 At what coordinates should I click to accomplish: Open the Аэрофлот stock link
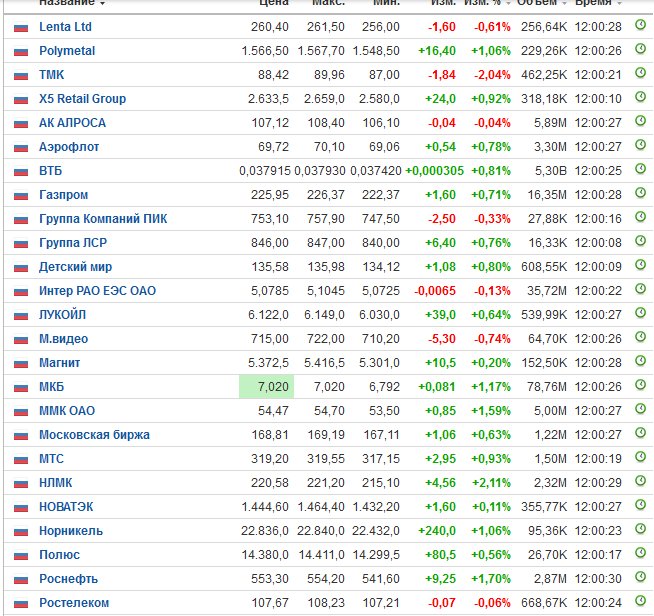point(69,147)
